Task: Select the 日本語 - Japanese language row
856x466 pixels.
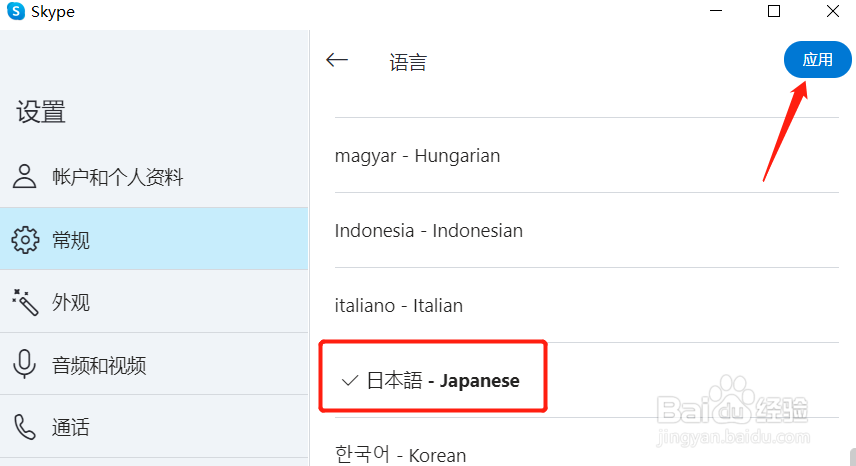Action: (443, 381)
